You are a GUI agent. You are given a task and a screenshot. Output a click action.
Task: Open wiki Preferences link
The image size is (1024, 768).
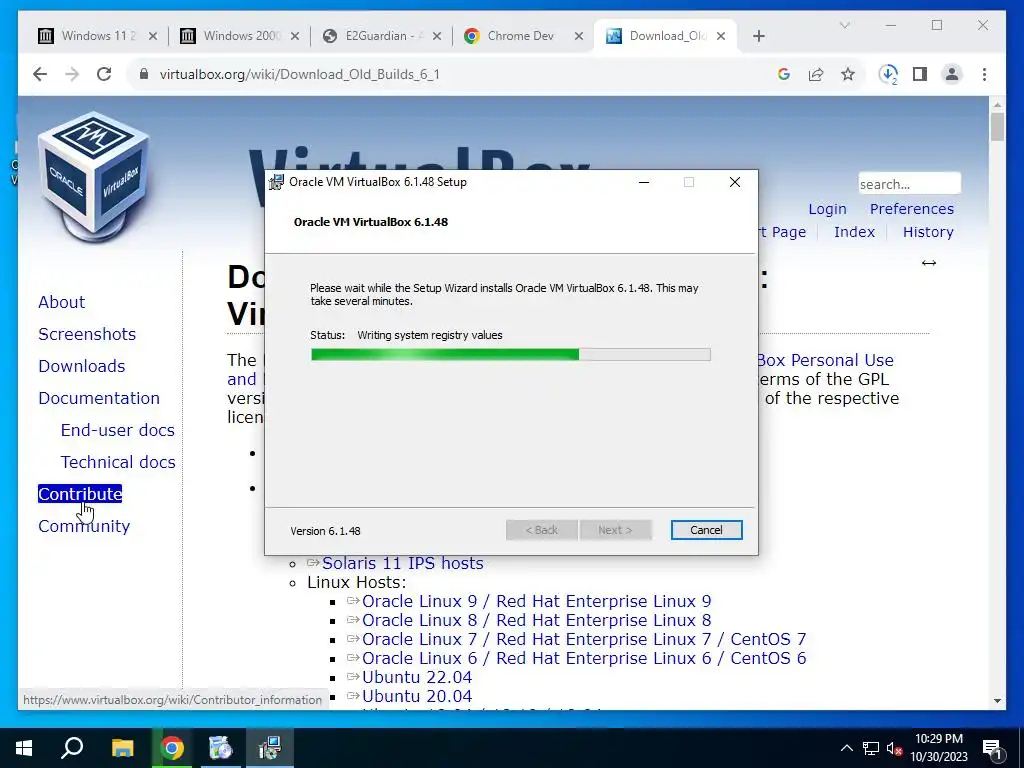click(x=912, y=209)
